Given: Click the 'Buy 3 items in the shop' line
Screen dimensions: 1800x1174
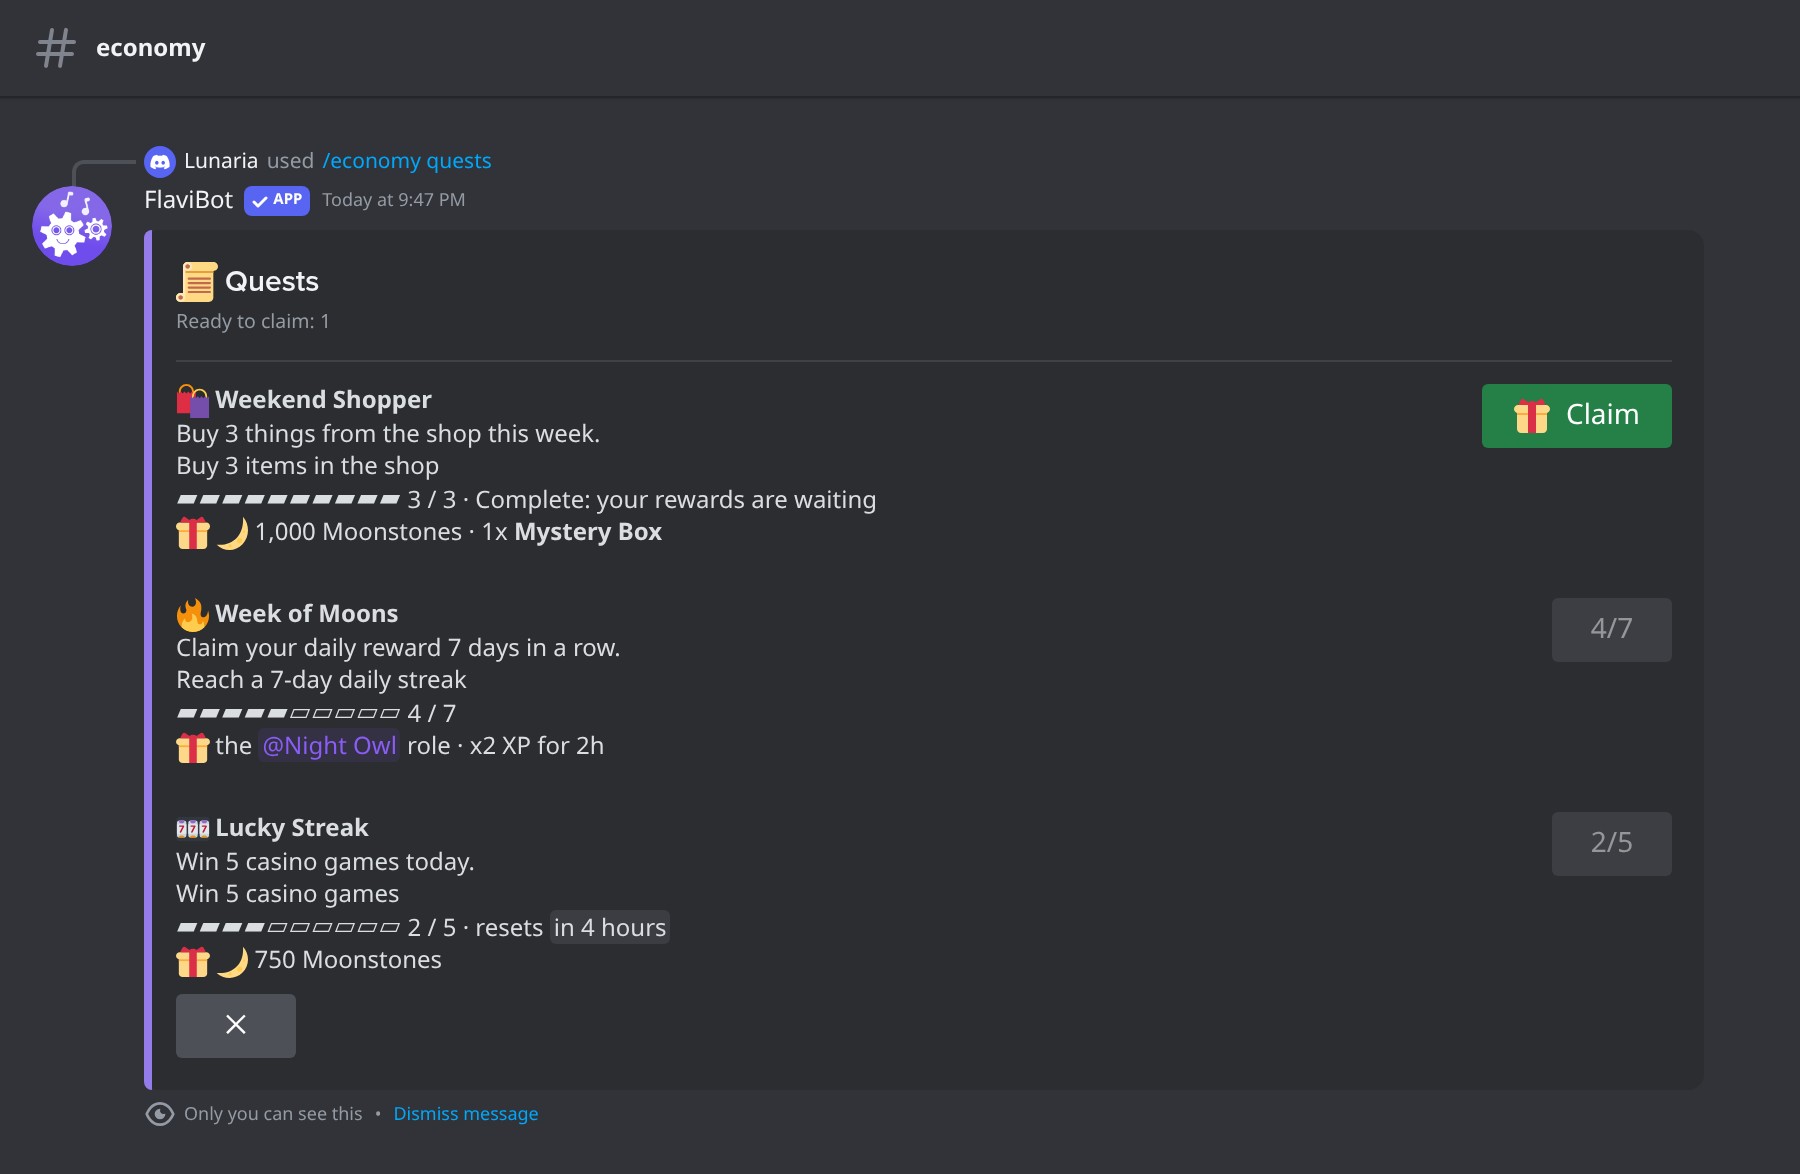Looking at the screenshot, I should pyautogui.click(x=308, y=466).
